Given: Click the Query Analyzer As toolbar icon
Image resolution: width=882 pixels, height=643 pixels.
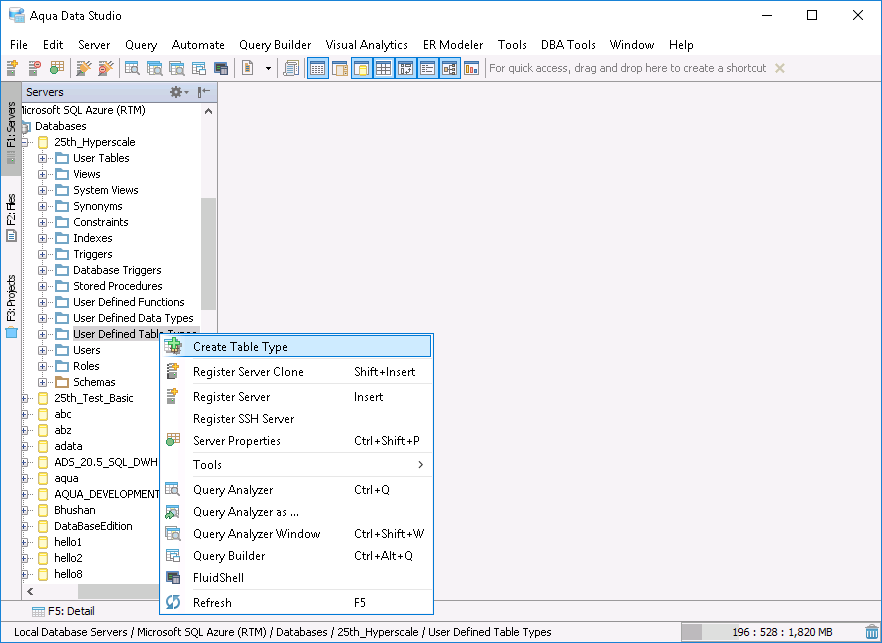Looking at the screenshot, I should tap(155, 68).
